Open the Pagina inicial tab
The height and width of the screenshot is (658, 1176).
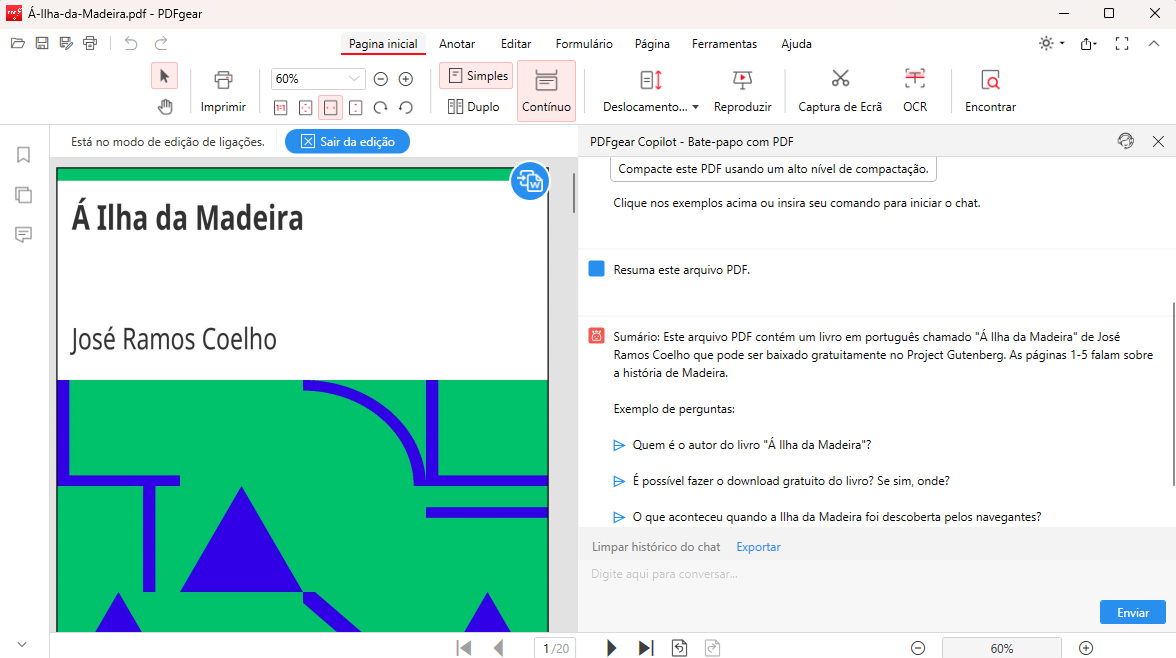click(x=383, y=44)
